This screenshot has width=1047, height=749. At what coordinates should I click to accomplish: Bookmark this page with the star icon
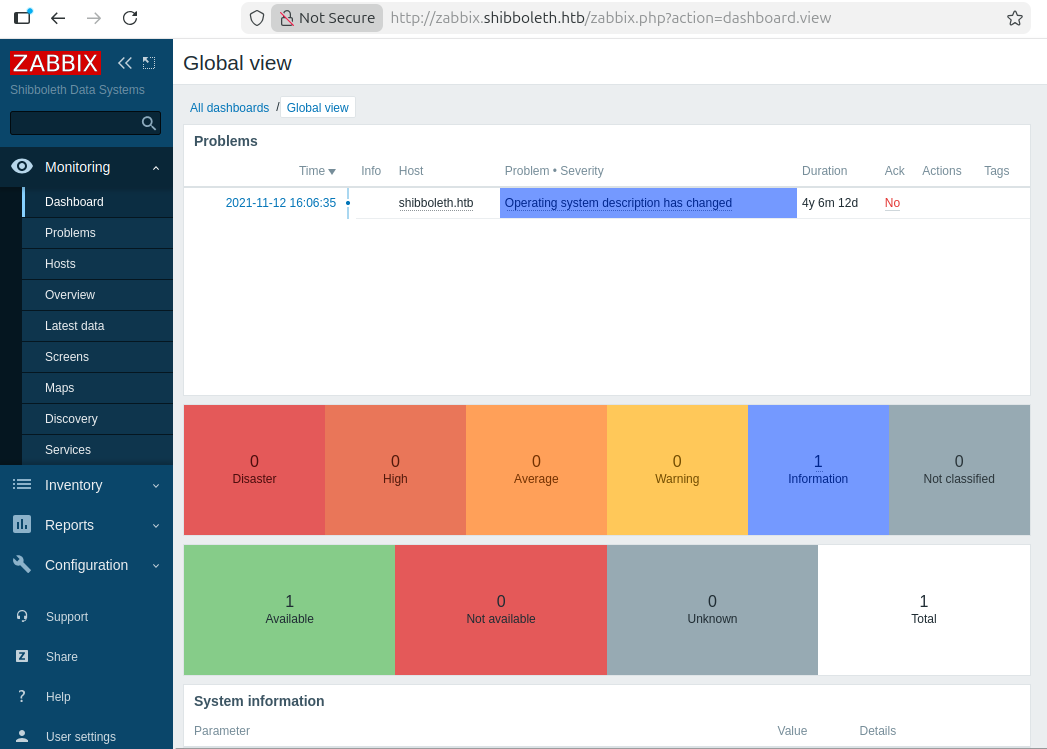1015,18
